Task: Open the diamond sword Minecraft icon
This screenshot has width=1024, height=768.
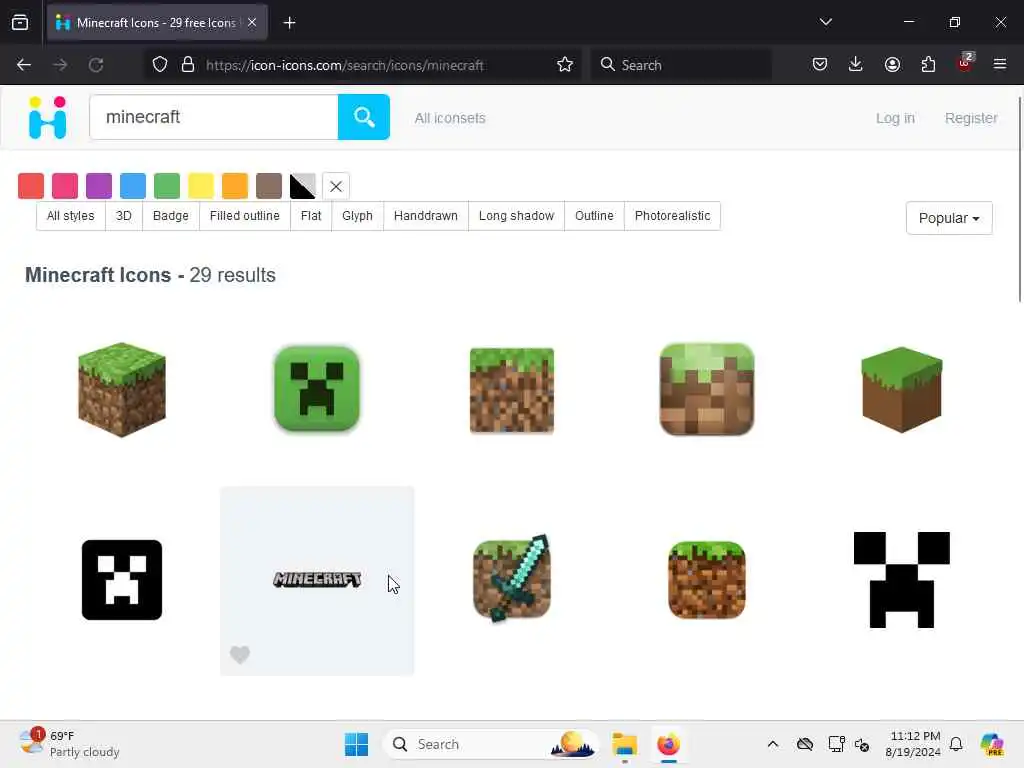Action: [x=512, y=579]
